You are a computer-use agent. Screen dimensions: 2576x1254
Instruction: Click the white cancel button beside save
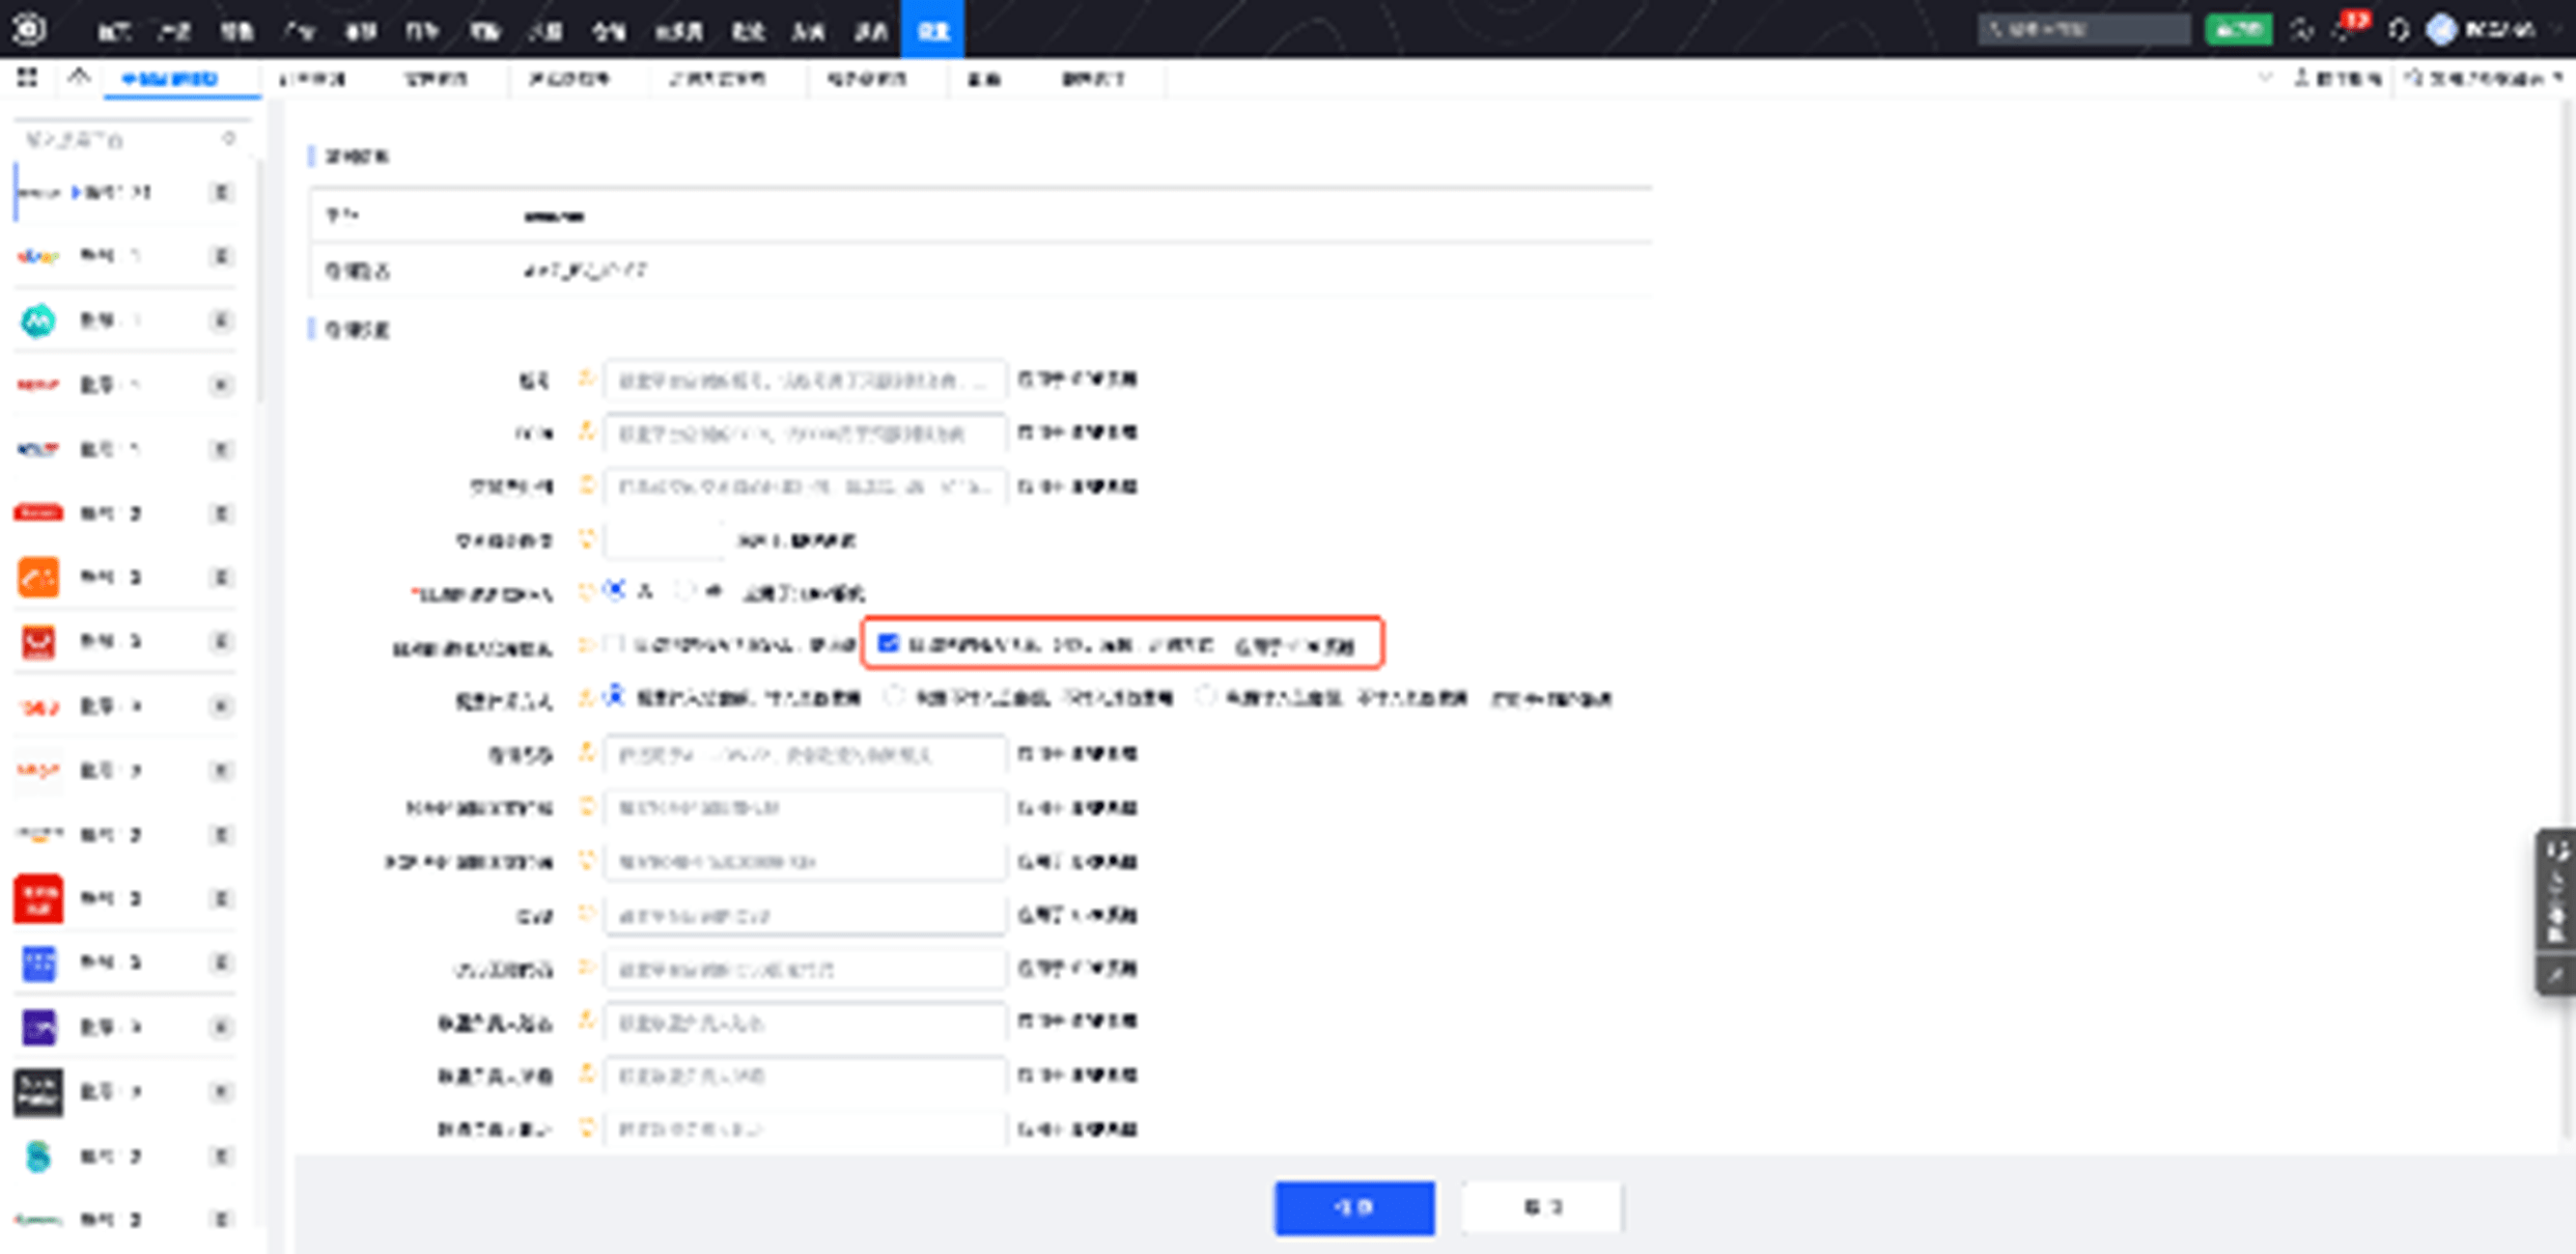point(1541,1207)
